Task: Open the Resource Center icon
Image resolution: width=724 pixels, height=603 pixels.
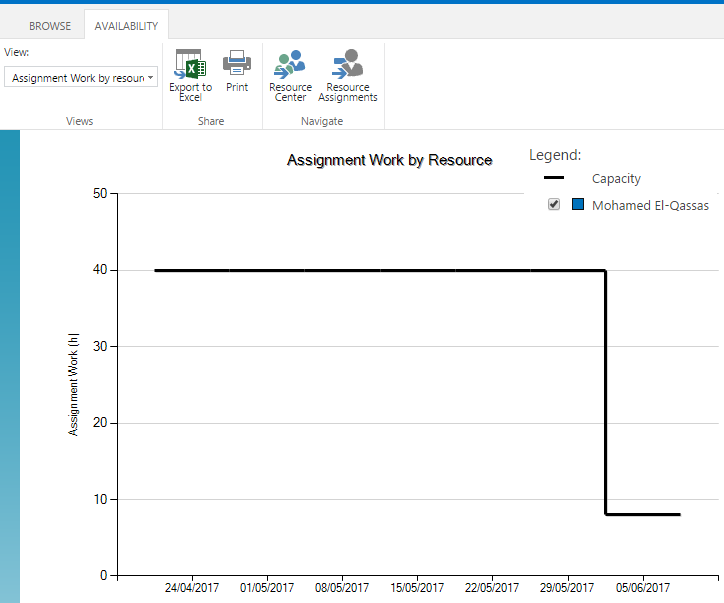Action: pos(290,64)
